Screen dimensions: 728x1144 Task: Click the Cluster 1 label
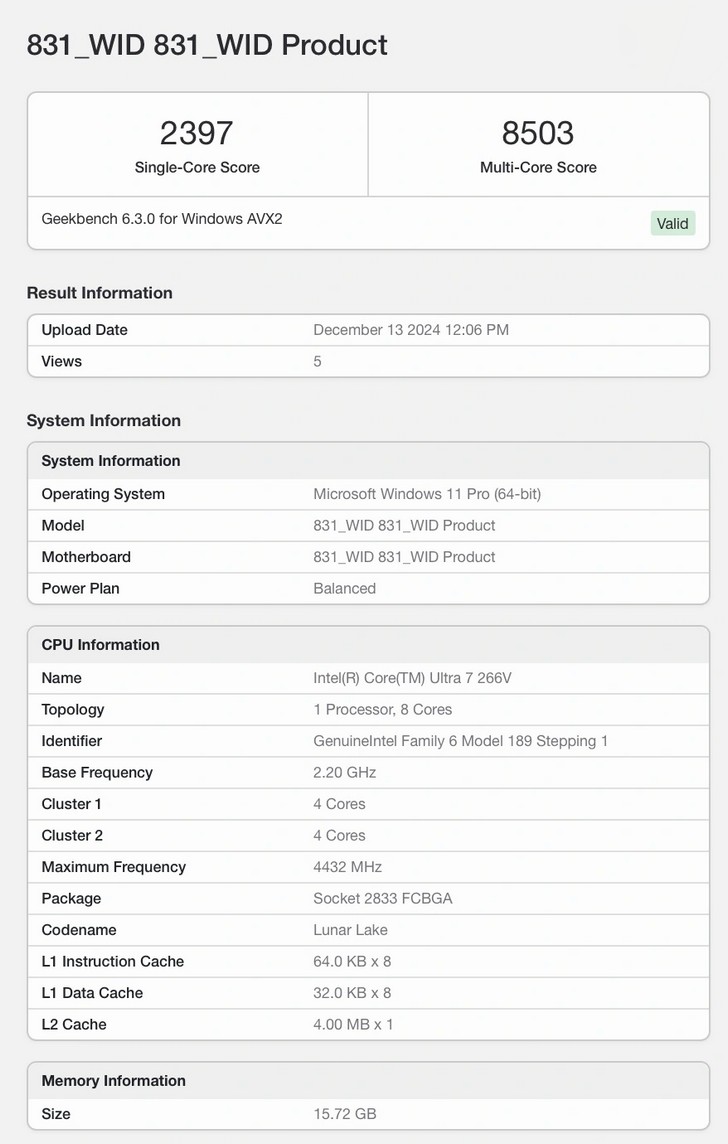coord(71,803)
